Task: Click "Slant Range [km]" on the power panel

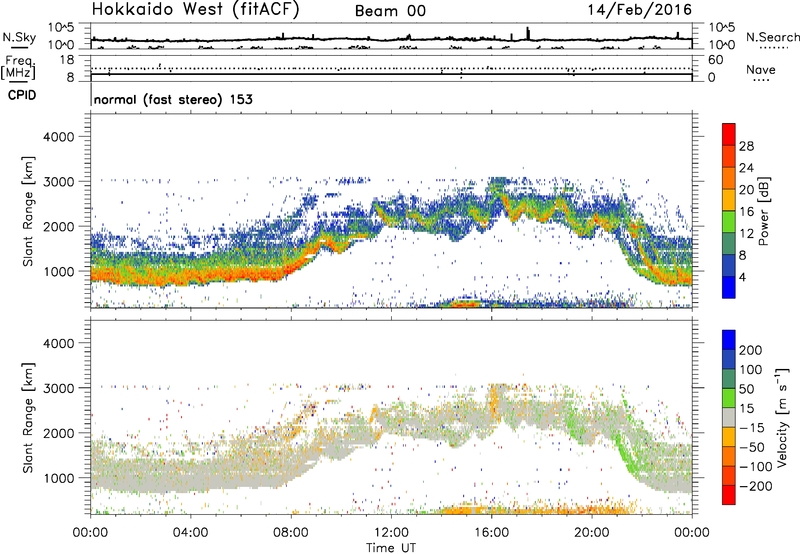Action: (28, 211)
